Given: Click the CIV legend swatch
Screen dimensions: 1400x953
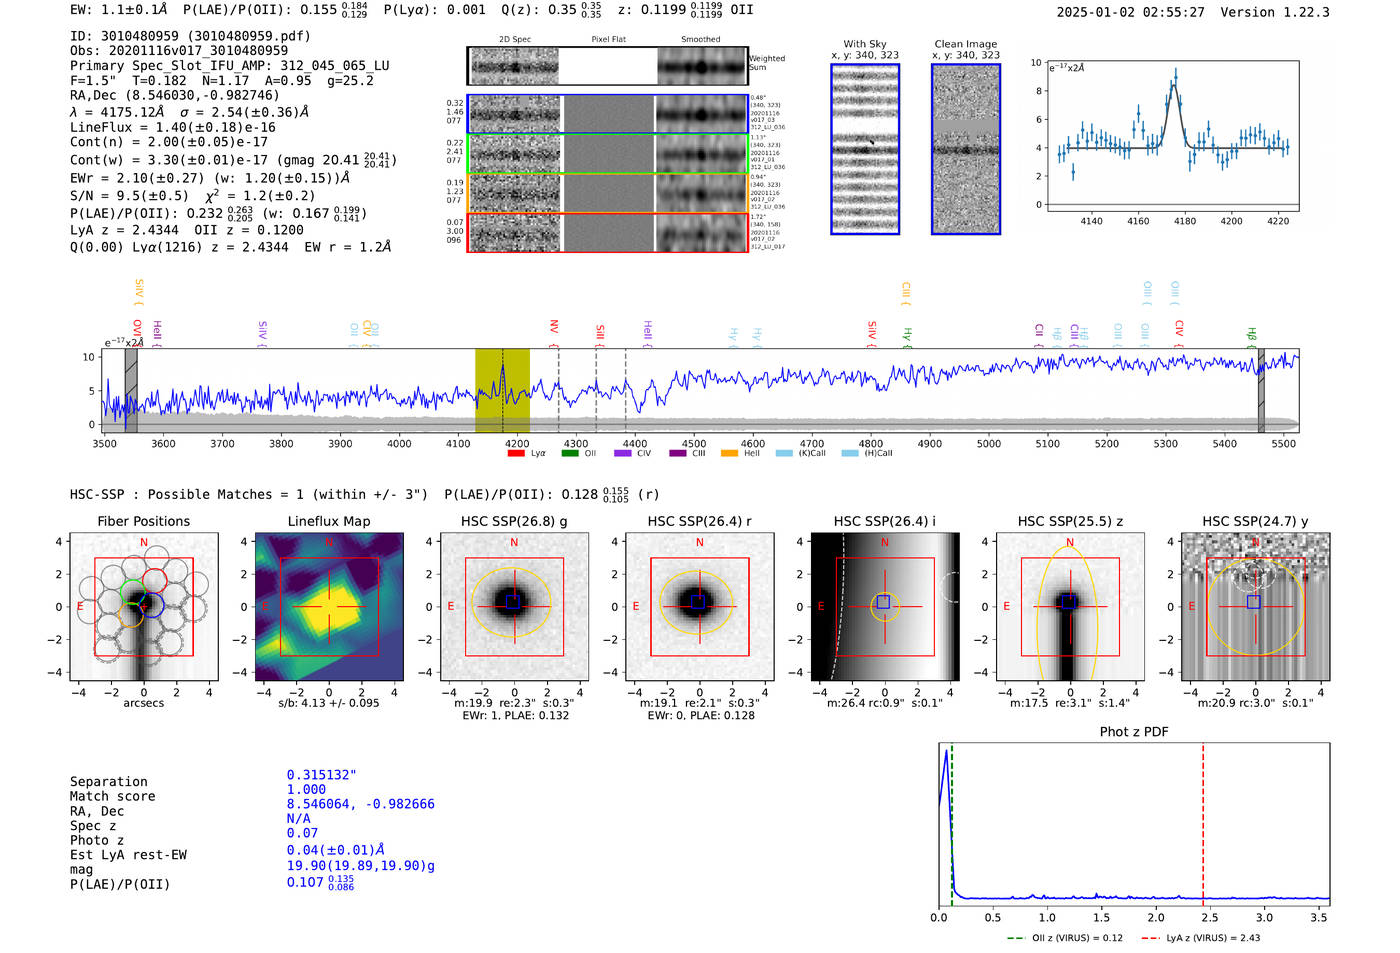Looking at the screenshot, I should pos(623,453).
